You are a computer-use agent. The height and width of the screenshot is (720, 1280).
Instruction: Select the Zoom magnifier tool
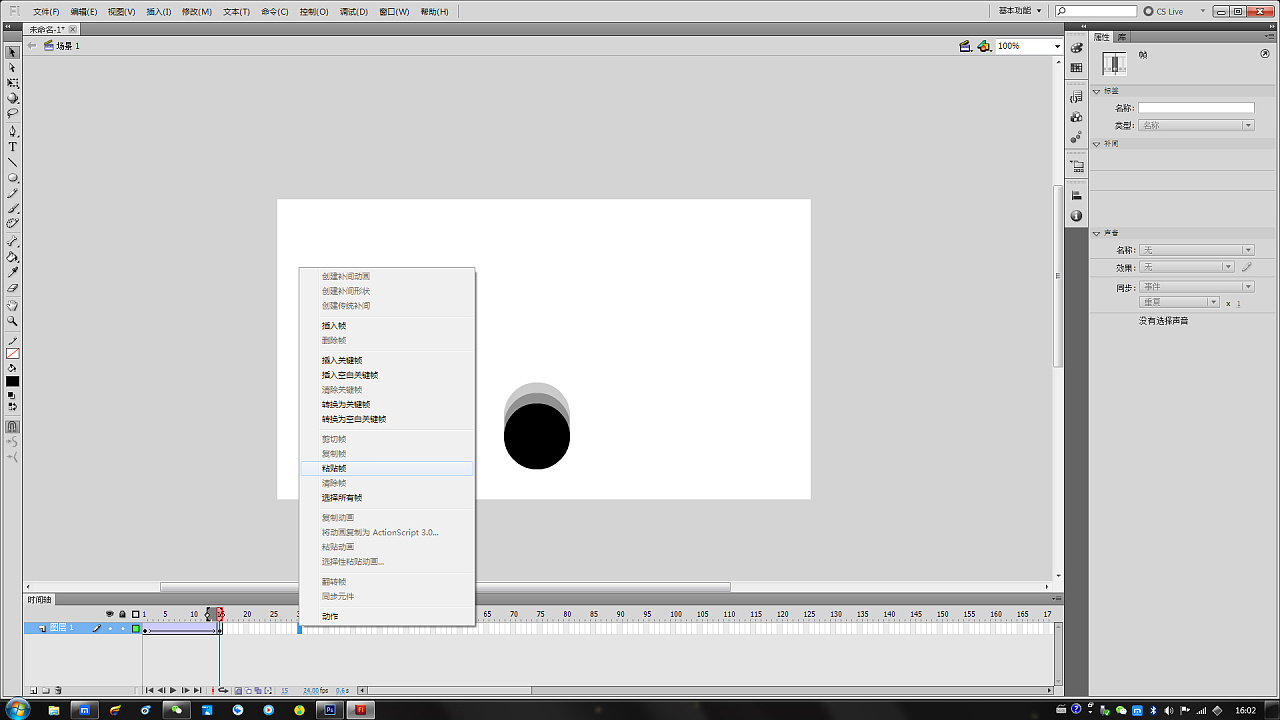click(x=13, y=321)
